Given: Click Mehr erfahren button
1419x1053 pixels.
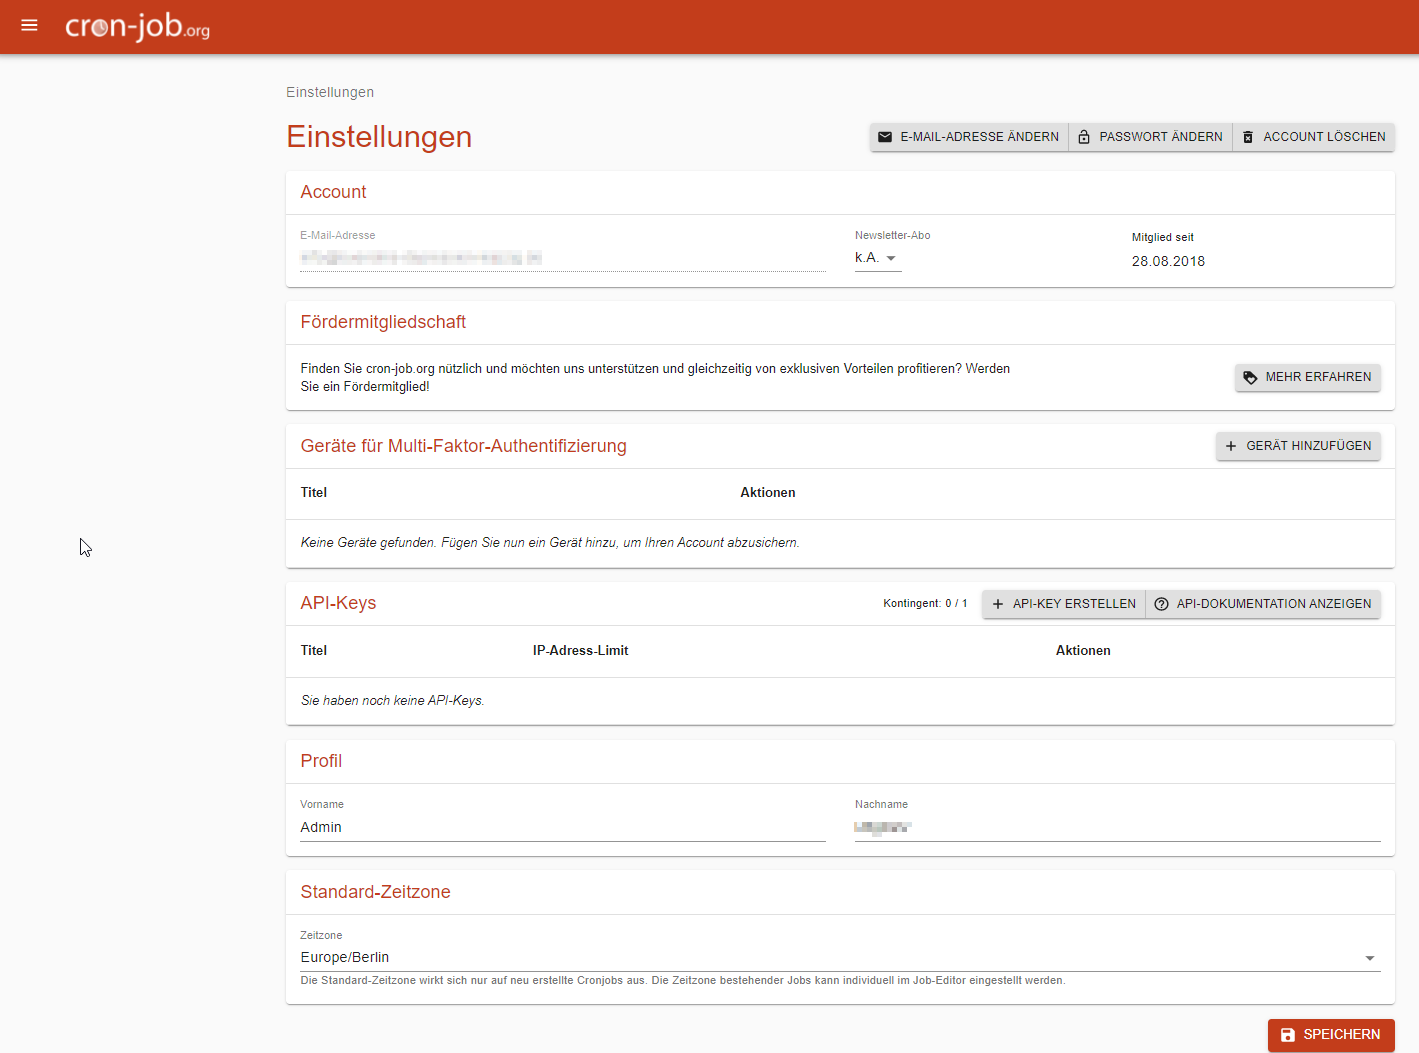Looking at the screenshot, I should (1308, 377).
